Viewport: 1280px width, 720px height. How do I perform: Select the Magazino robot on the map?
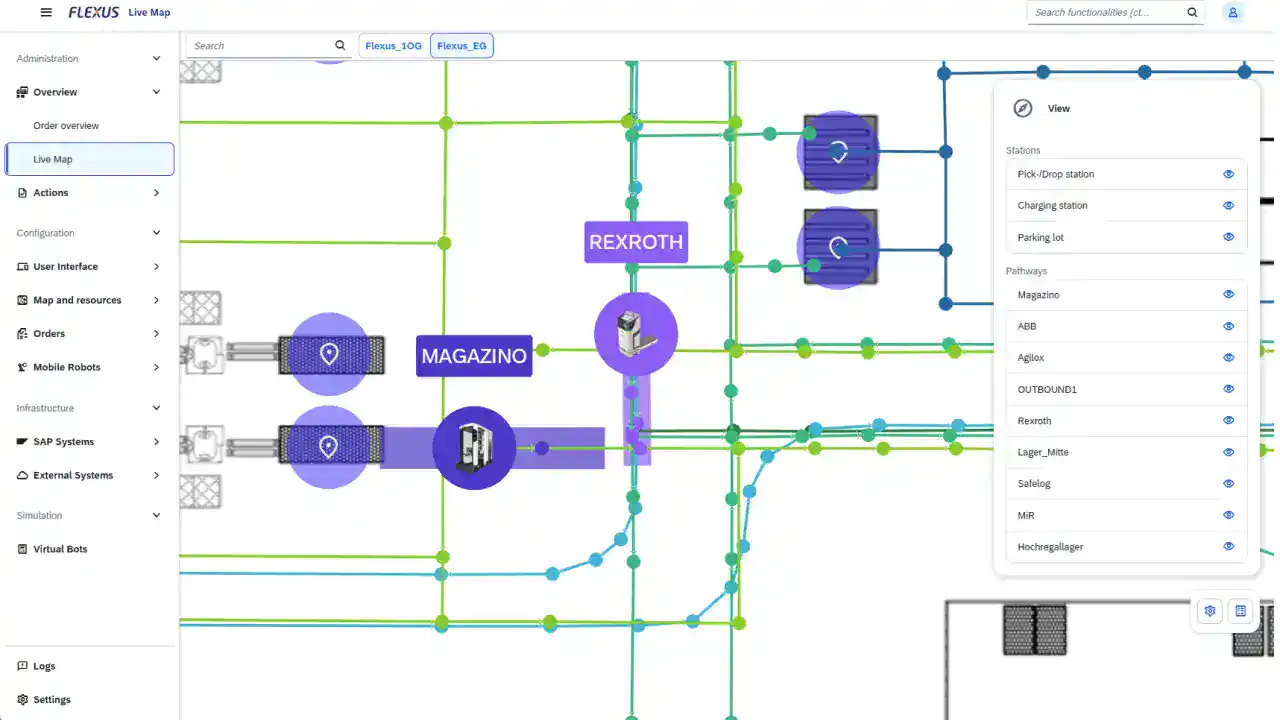pos(474,447)
